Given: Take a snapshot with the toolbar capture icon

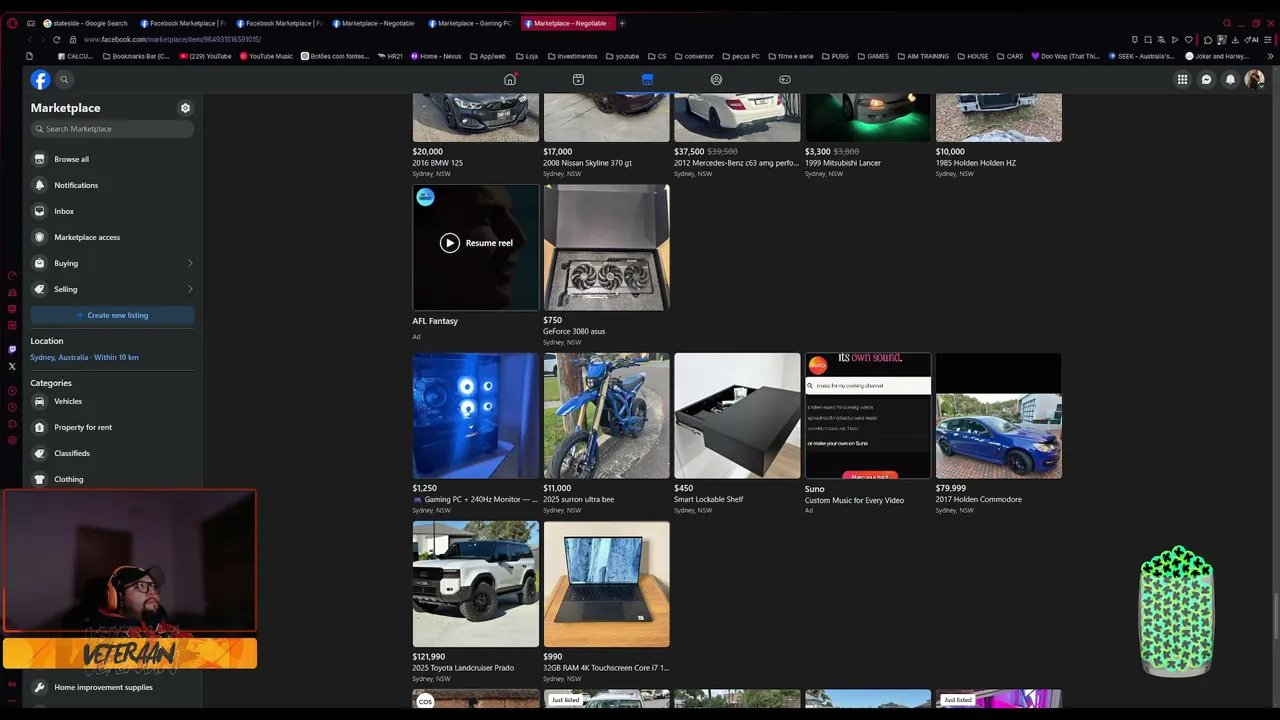Looking at the screenshot, I should [1147, 40].
